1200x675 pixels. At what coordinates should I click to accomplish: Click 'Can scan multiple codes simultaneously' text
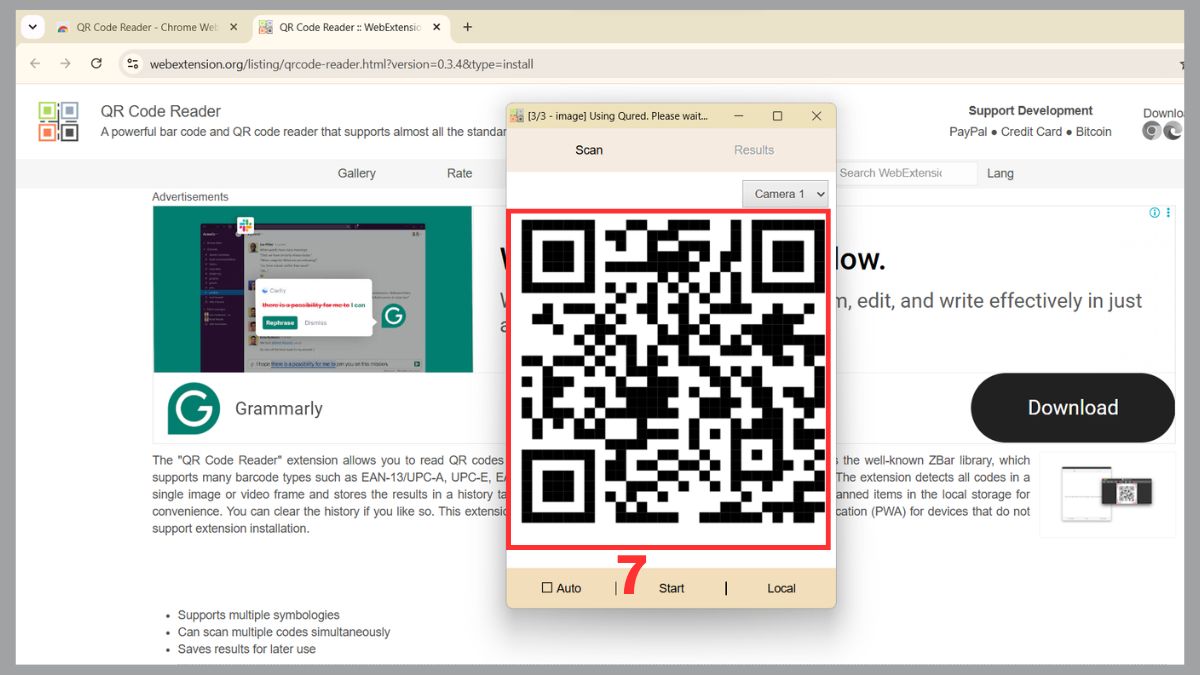284,632
